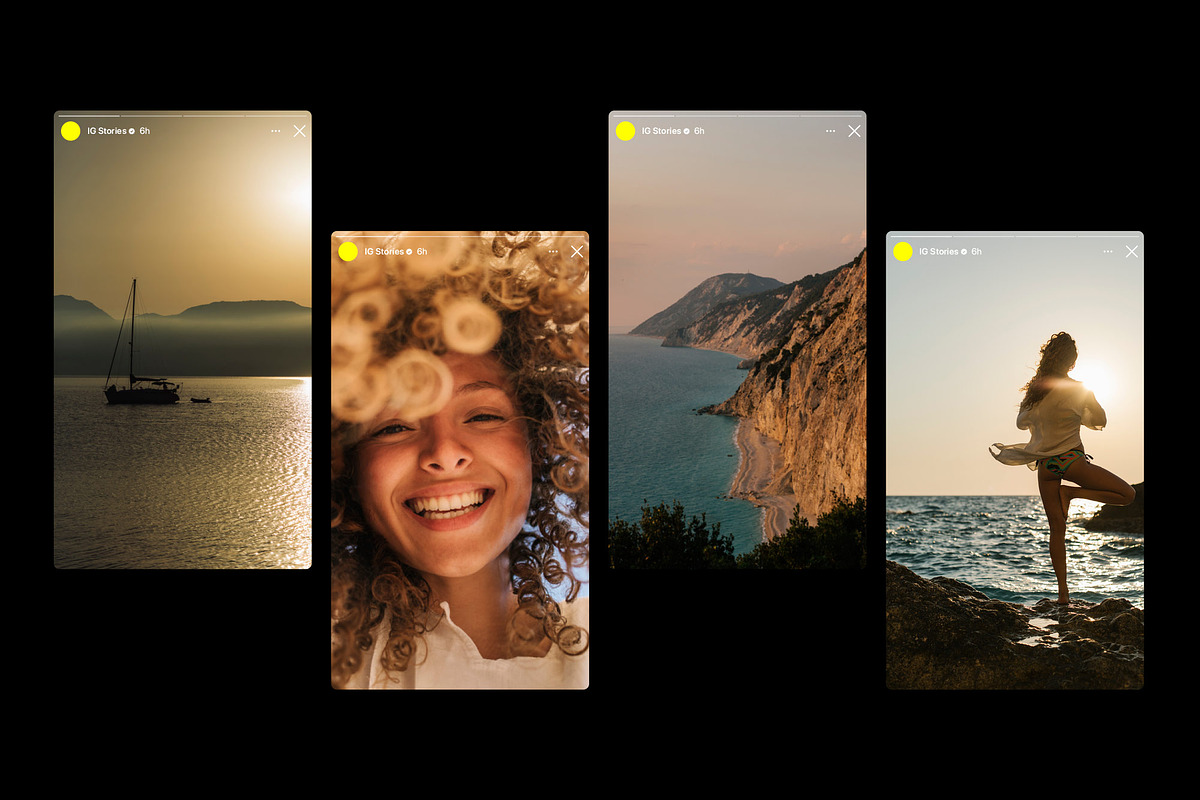Click the 6h timestamp on dancing woman story

(977, 252)
